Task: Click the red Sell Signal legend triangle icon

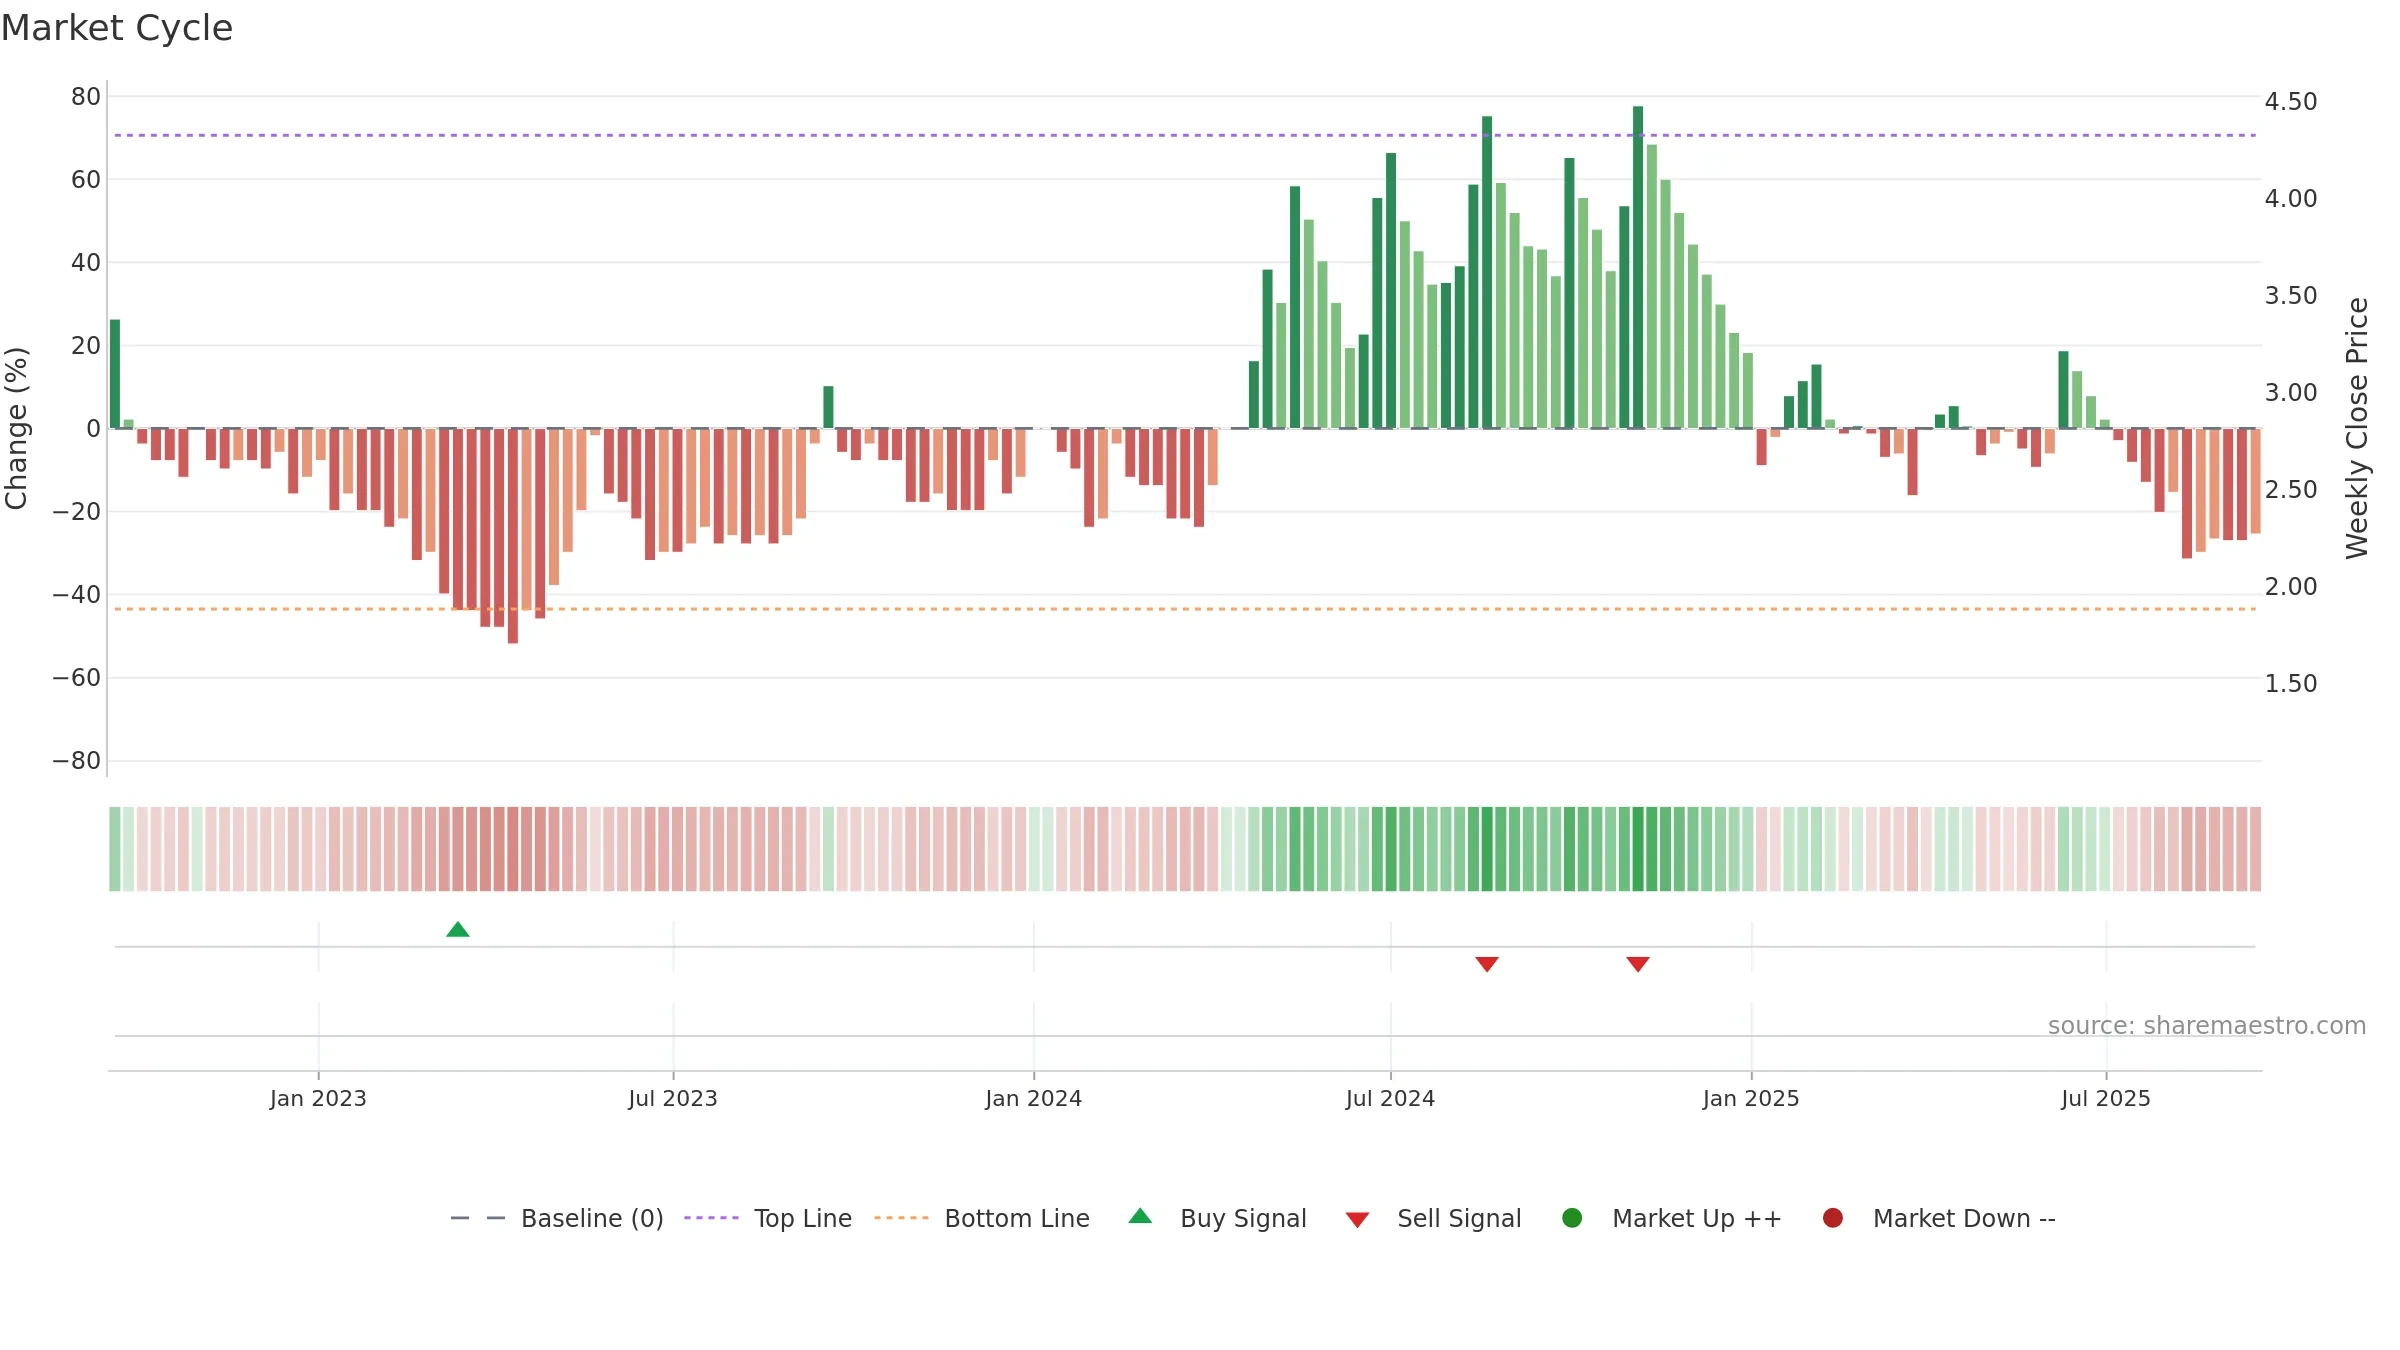Action: coord(1357,1220)
